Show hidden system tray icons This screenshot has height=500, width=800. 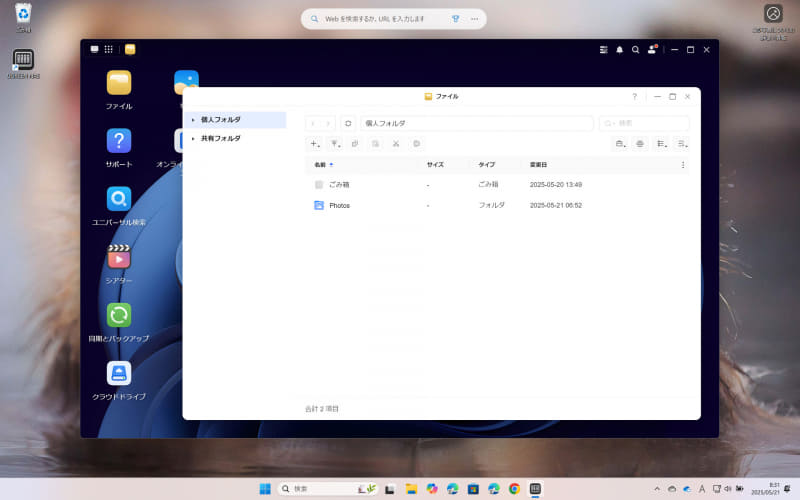pyautogui.click(x=657, y=489)
